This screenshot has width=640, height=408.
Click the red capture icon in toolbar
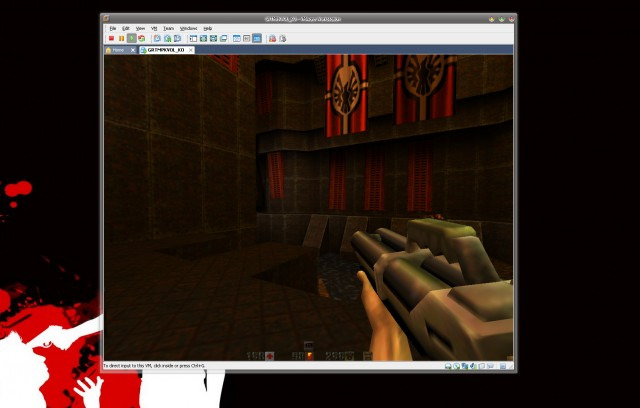coord(272,38)
